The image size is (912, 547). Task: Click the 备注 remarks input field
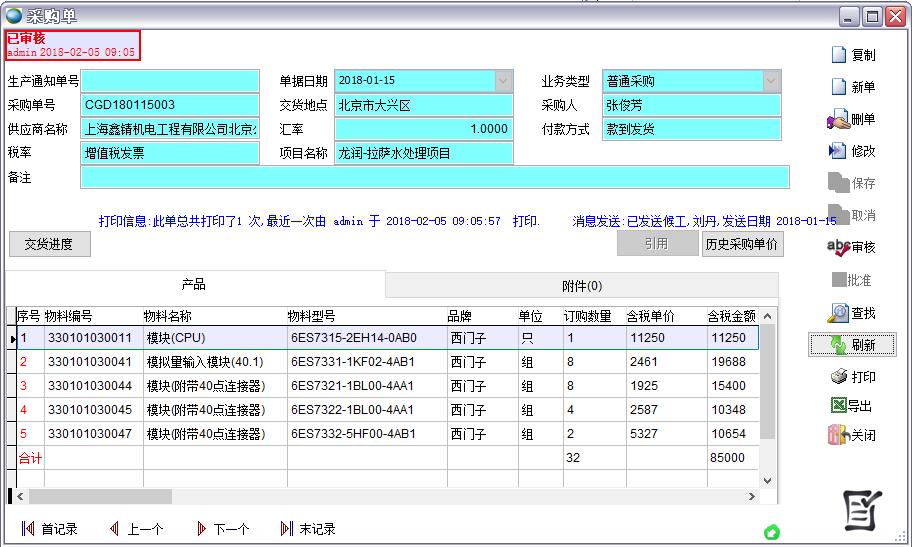click(434, 177)
